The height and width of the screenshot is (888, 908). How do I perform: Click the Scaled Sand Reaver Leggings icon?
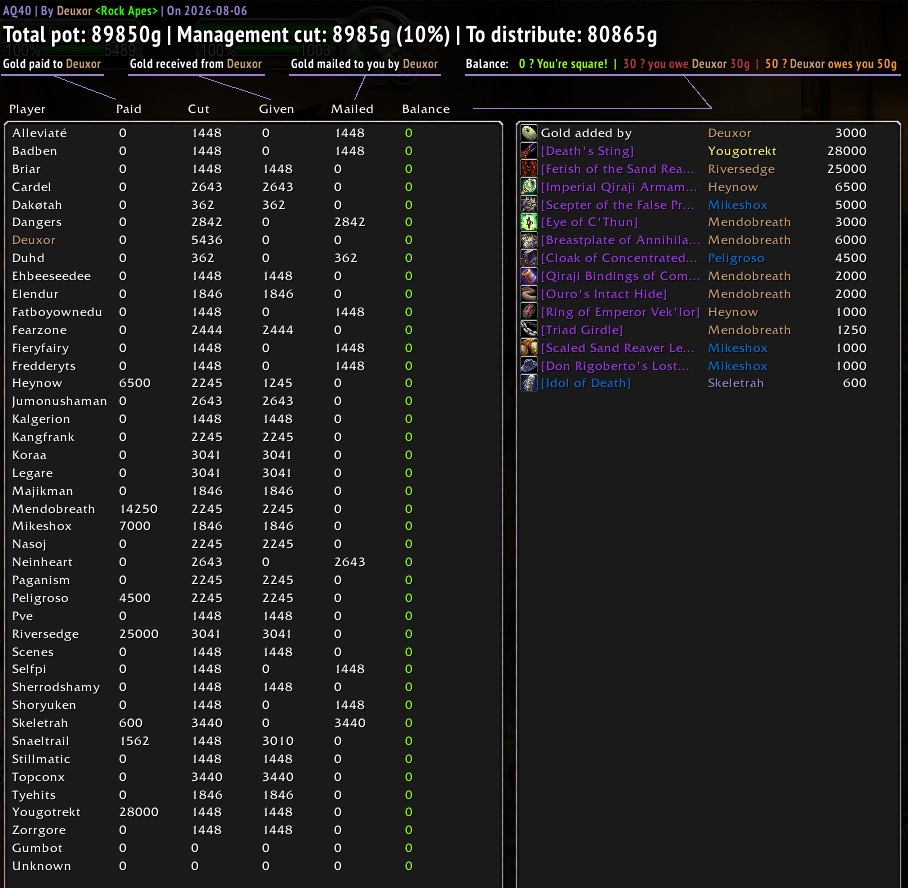click(529, 348)
